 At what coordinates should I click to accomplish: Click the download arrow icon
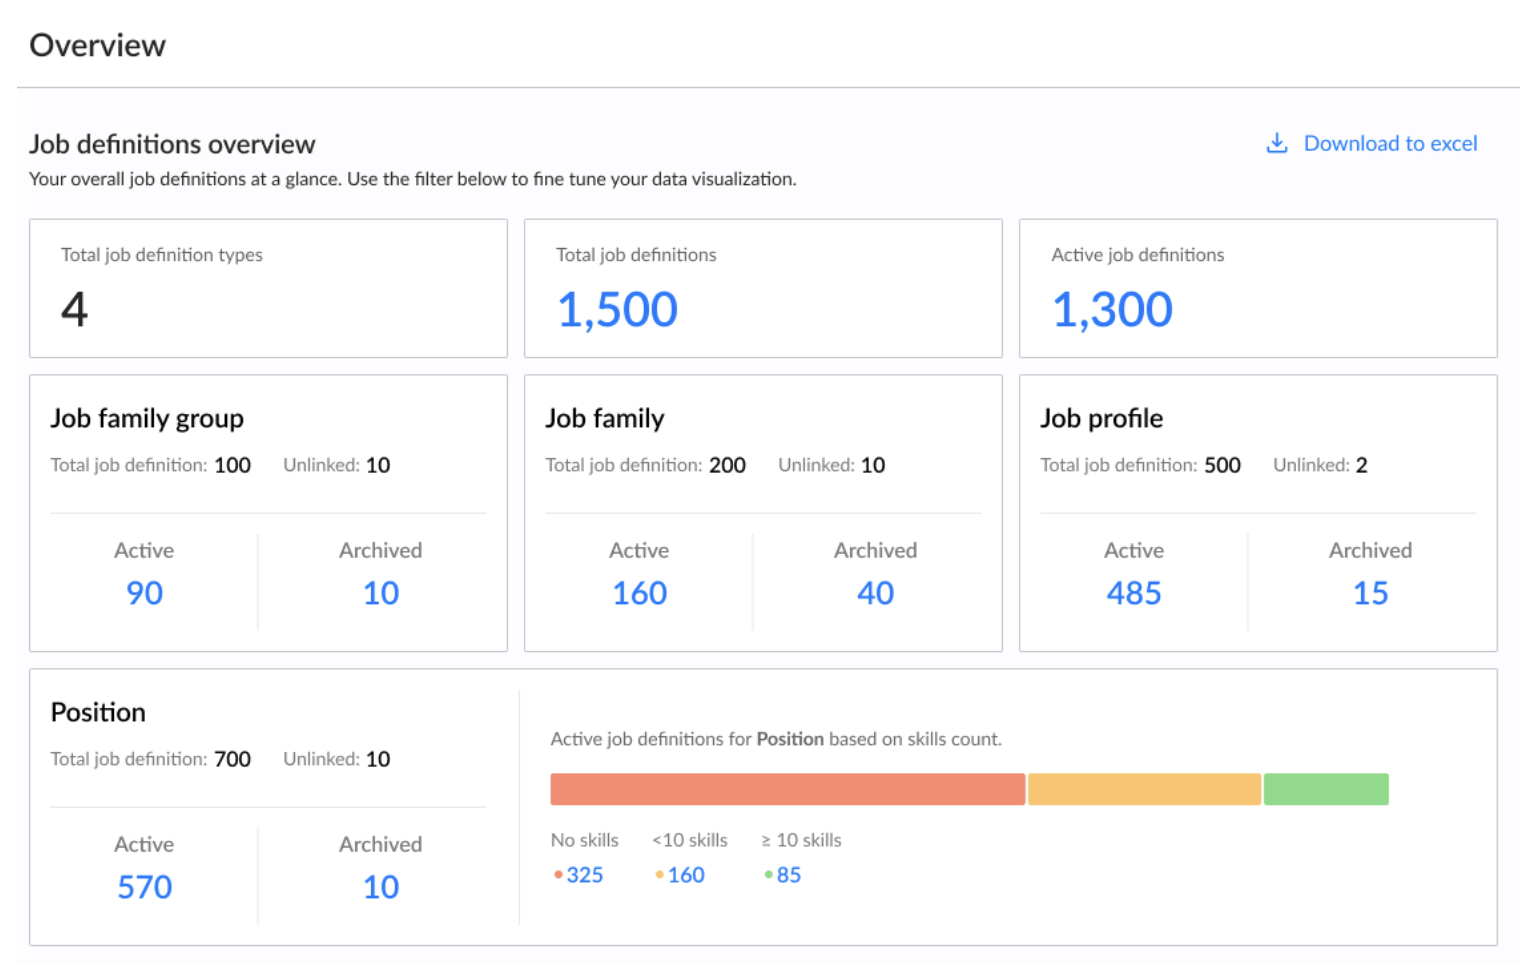1277,143
